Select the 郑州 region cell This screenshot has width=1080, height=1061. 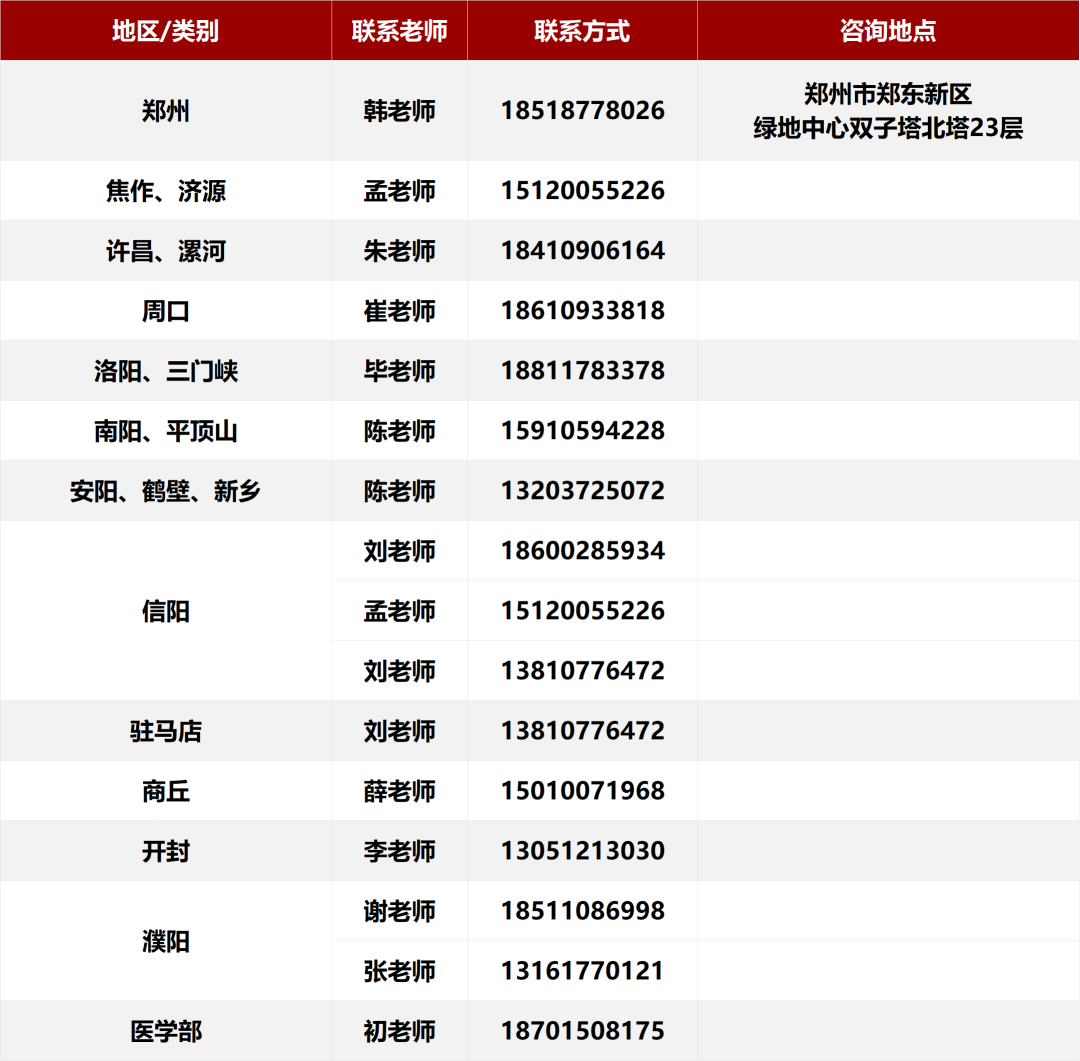[x=165, y=111]
